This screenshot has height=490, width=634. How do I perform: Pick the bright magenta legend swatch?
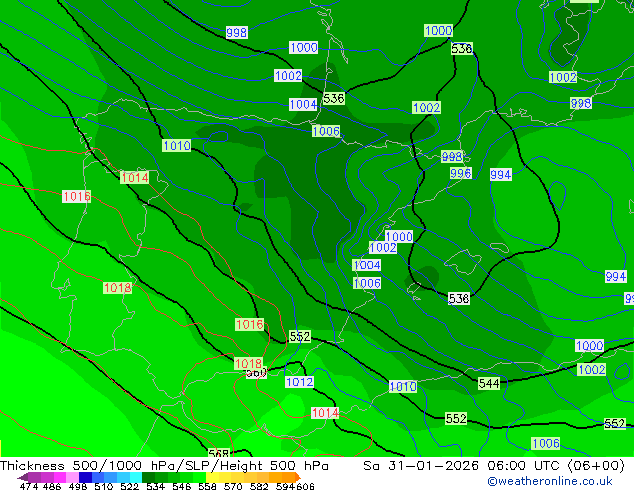[x=60, y=477]
